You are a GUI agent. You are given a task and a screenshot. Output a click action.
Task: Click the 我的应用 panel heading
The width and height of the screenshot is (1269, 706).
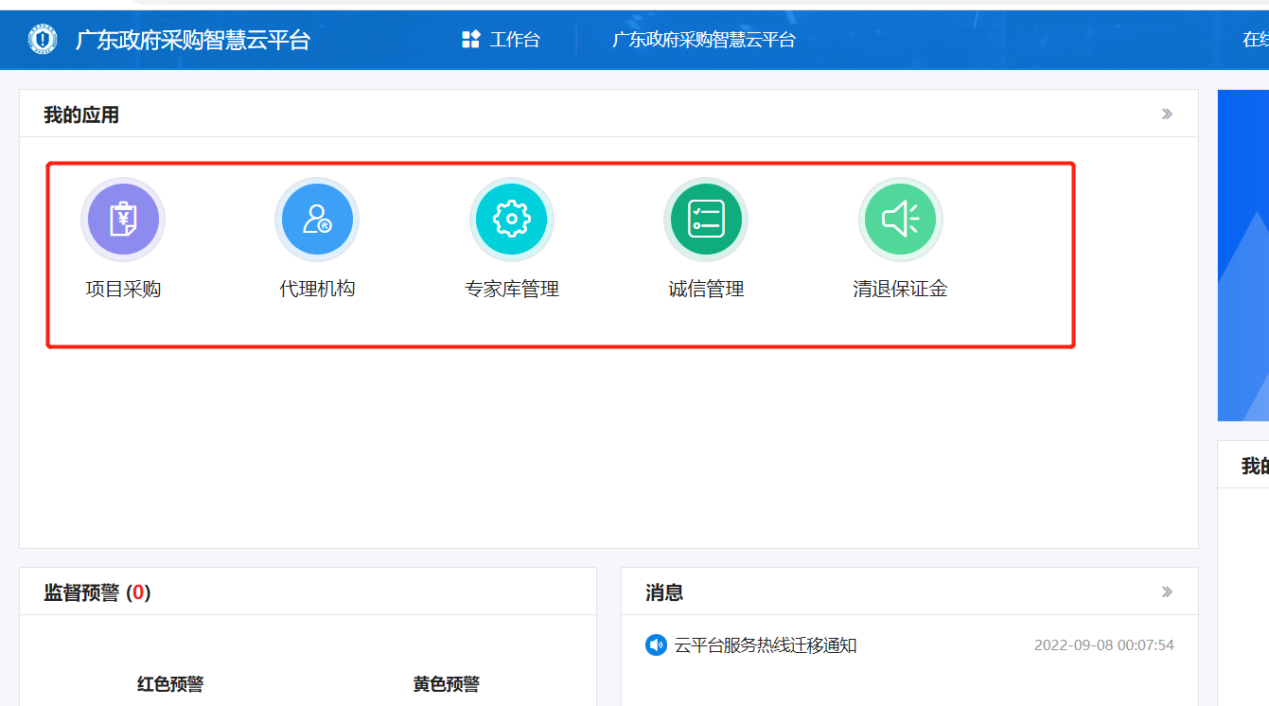point(81,115)
